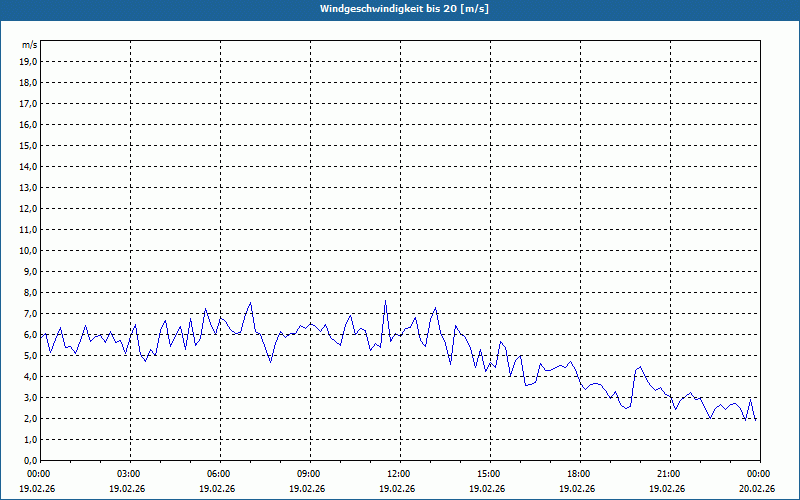Click the 06:00 time axis label
800x500 pixels.
219,474
